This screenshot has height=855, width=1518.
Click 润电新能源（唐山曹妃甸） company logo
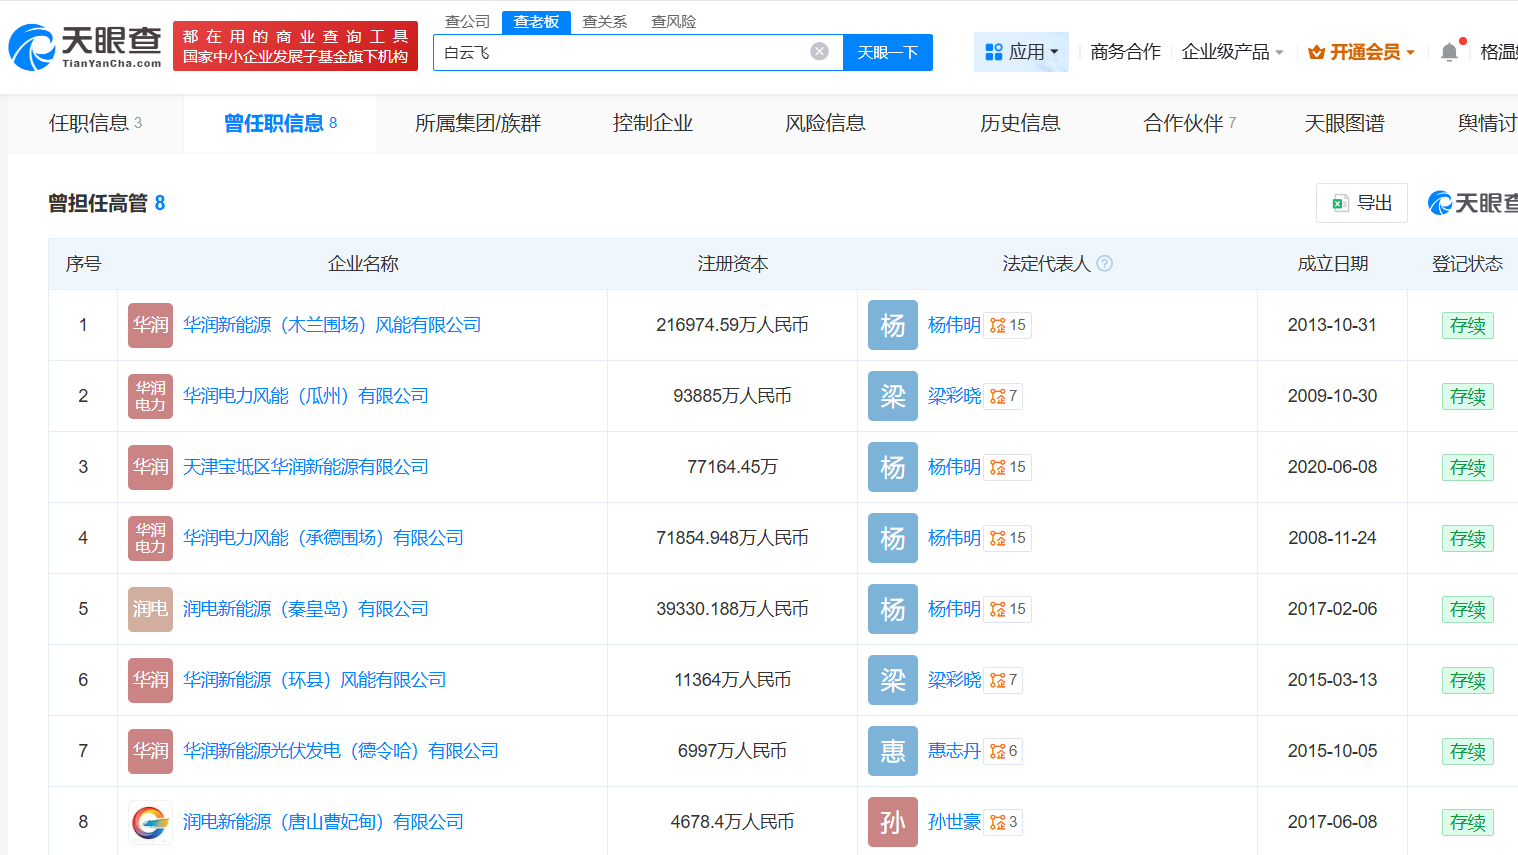pos(150,822)
